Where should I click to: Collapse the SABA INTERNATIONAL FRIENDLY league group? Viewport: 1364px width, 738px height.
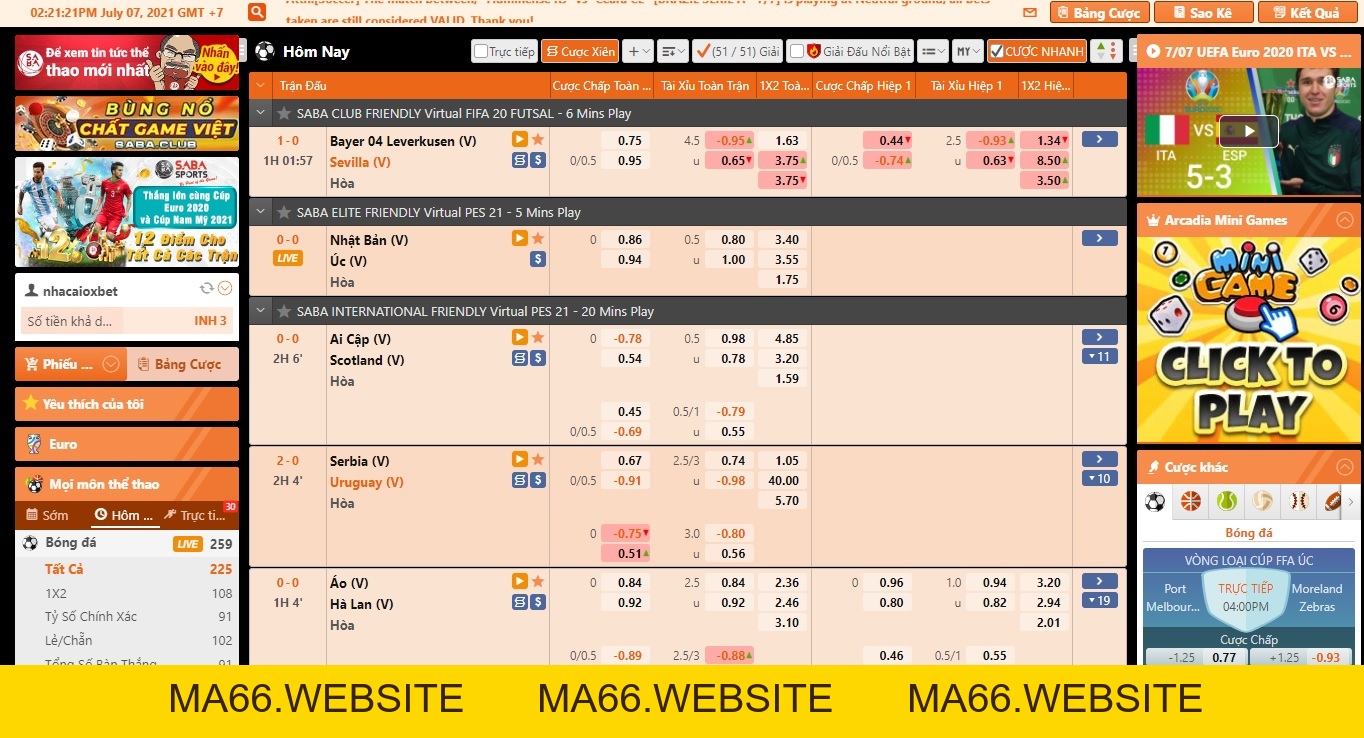[x=262, y=312]
